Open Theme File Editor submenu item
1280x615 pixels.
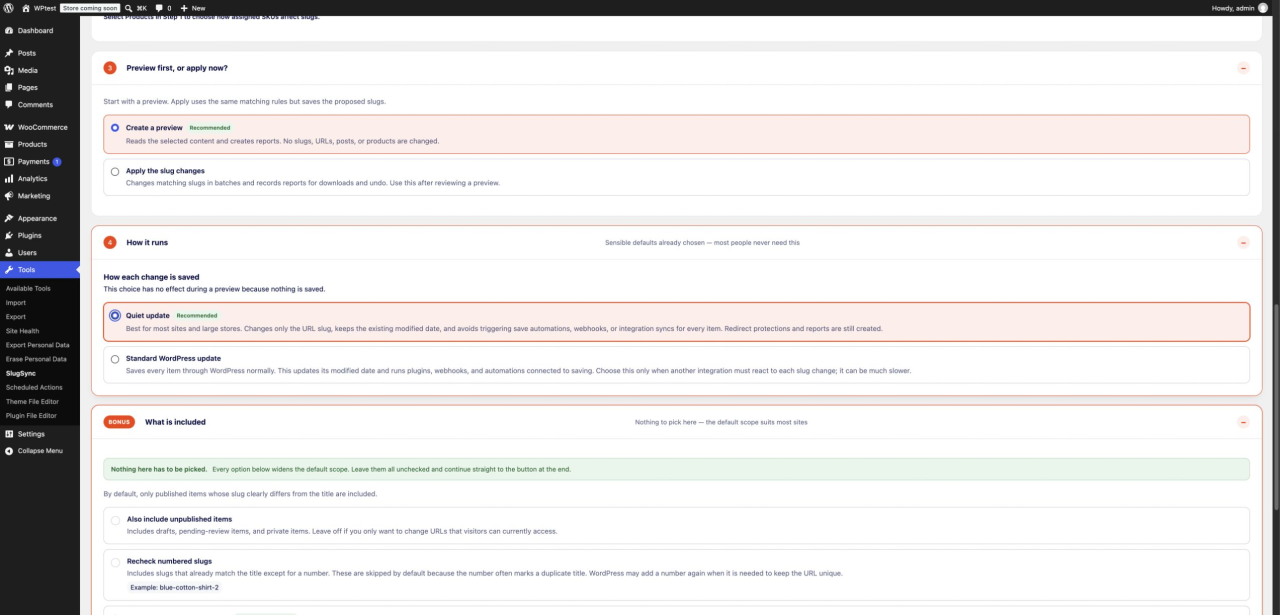point(32,401)
